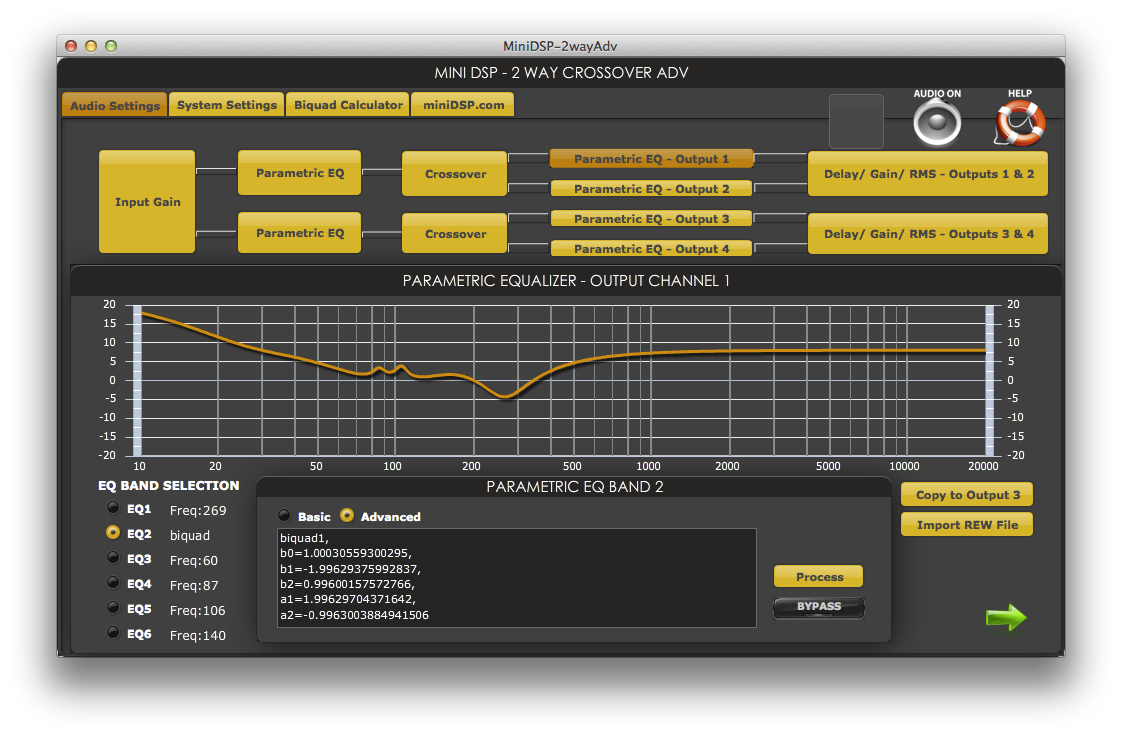Image resolution: width=1122 pixels, height=736 pixels.
Task: Select EQ3 band radio button
Action: 113,558
